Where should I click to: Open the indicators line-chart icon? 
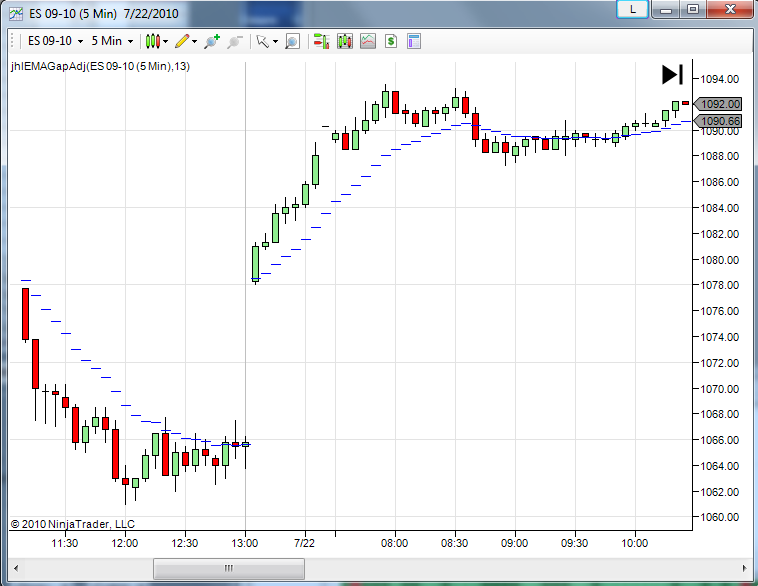point(368,42)
